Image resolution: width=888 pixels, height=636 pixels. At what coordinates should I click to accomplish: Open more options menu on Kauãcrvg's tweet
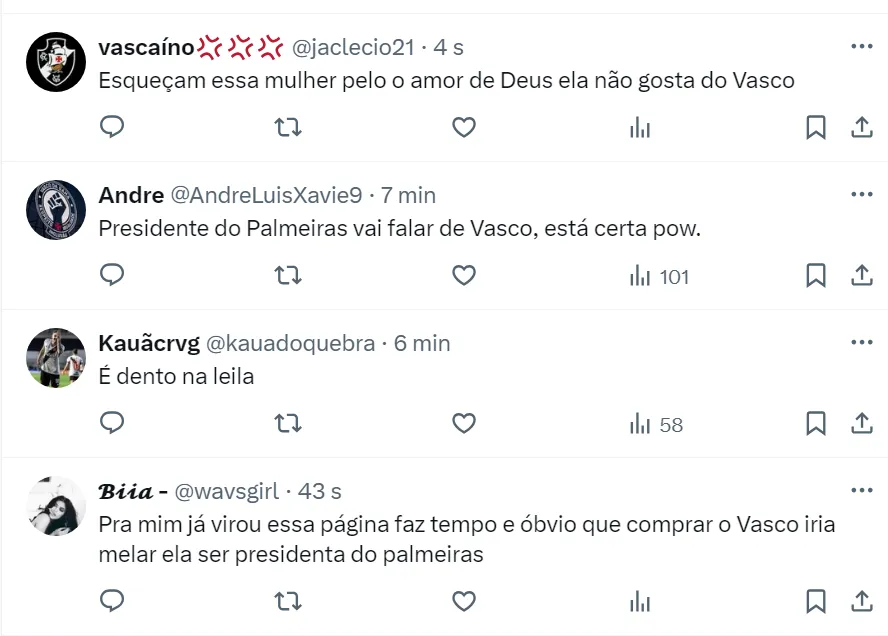click(x=861, y=343)
